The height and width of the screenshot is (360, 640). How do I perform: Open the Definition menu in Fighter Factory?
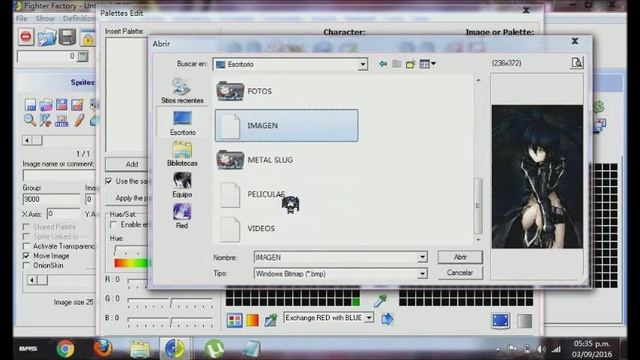coord(79,18)
